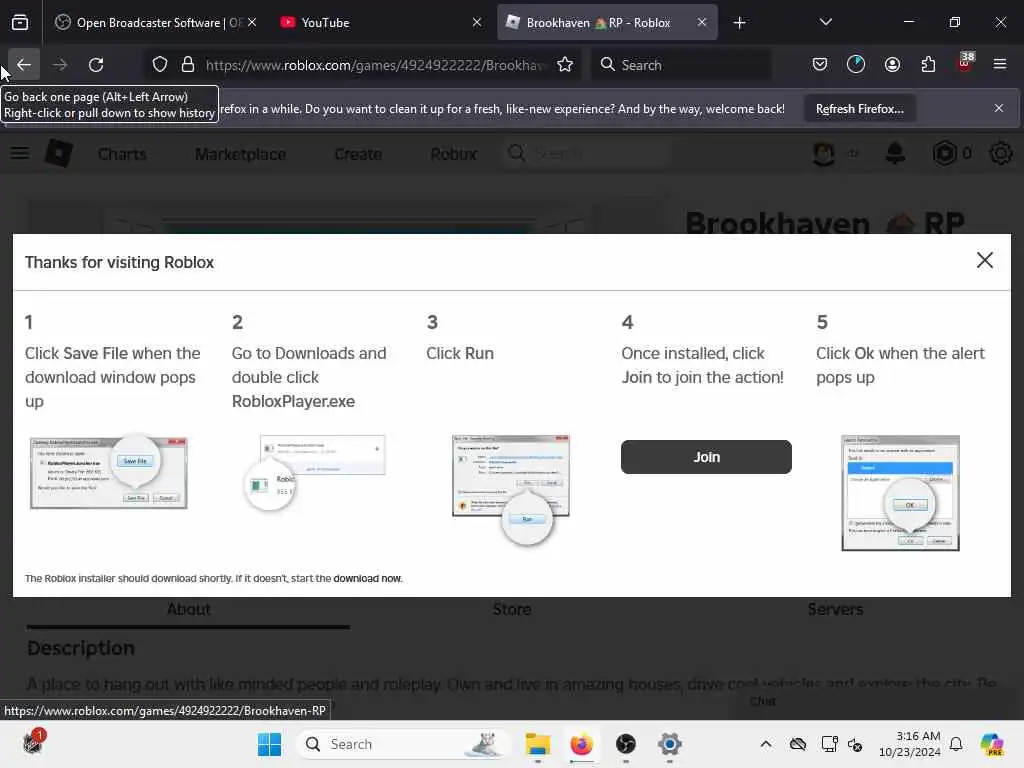The height and width of the screenshot is (768, 1024).
Task: Open the Firefox application menu
Action: 1000,64
